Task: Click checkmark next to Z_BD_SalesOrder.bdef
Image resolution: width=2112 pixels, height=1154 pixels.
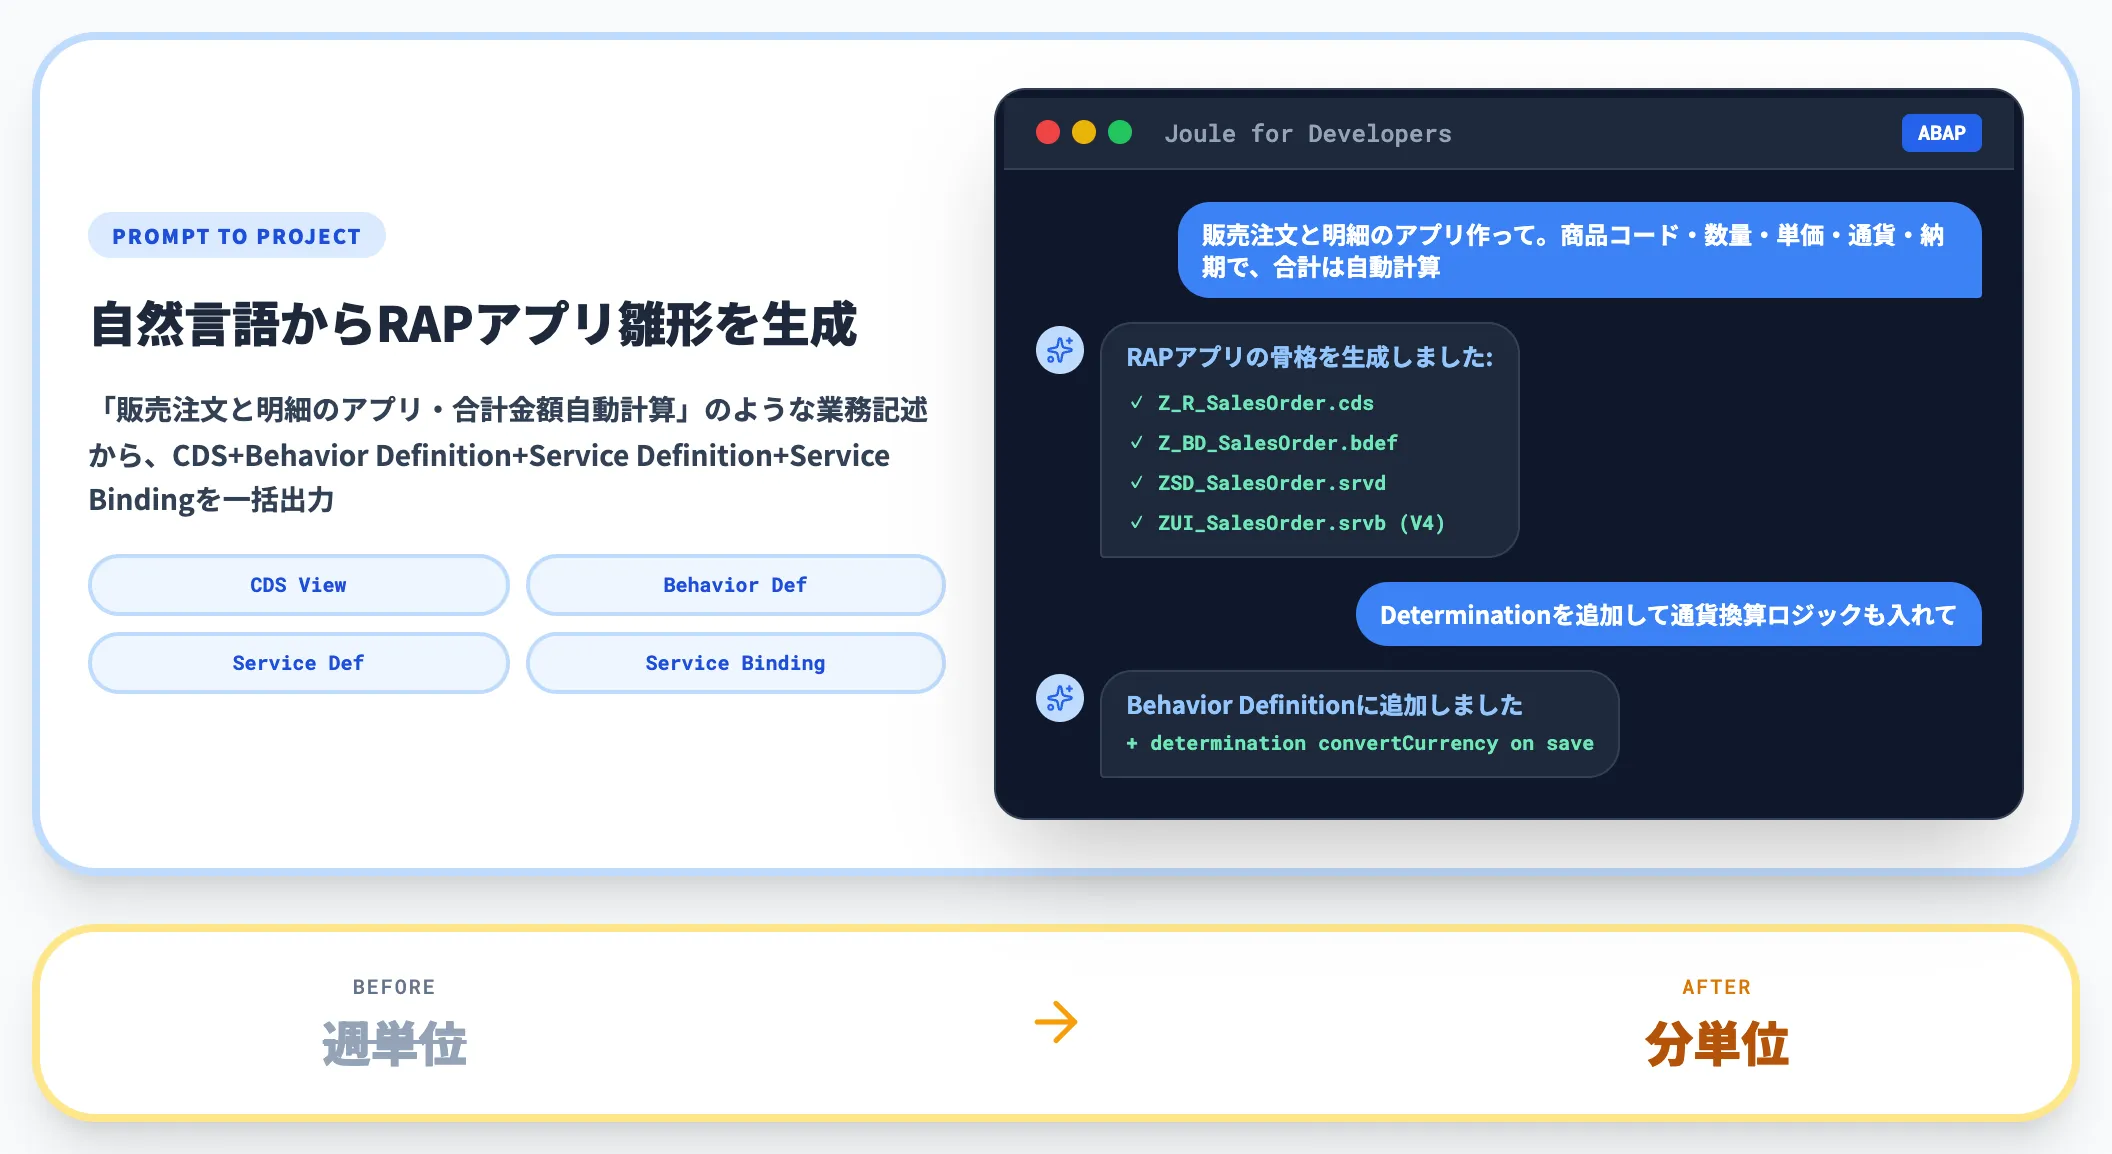Action: pyautogui.click(x=1136, y=443)
